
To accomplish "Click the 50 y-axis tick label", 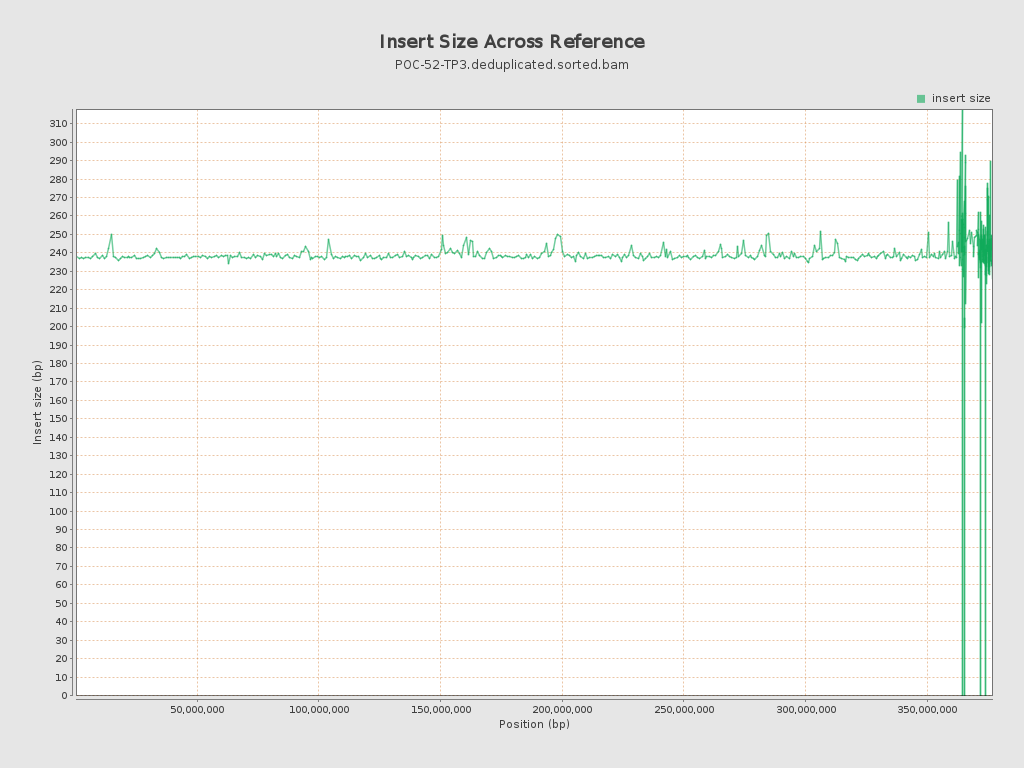I will (61, 603).
